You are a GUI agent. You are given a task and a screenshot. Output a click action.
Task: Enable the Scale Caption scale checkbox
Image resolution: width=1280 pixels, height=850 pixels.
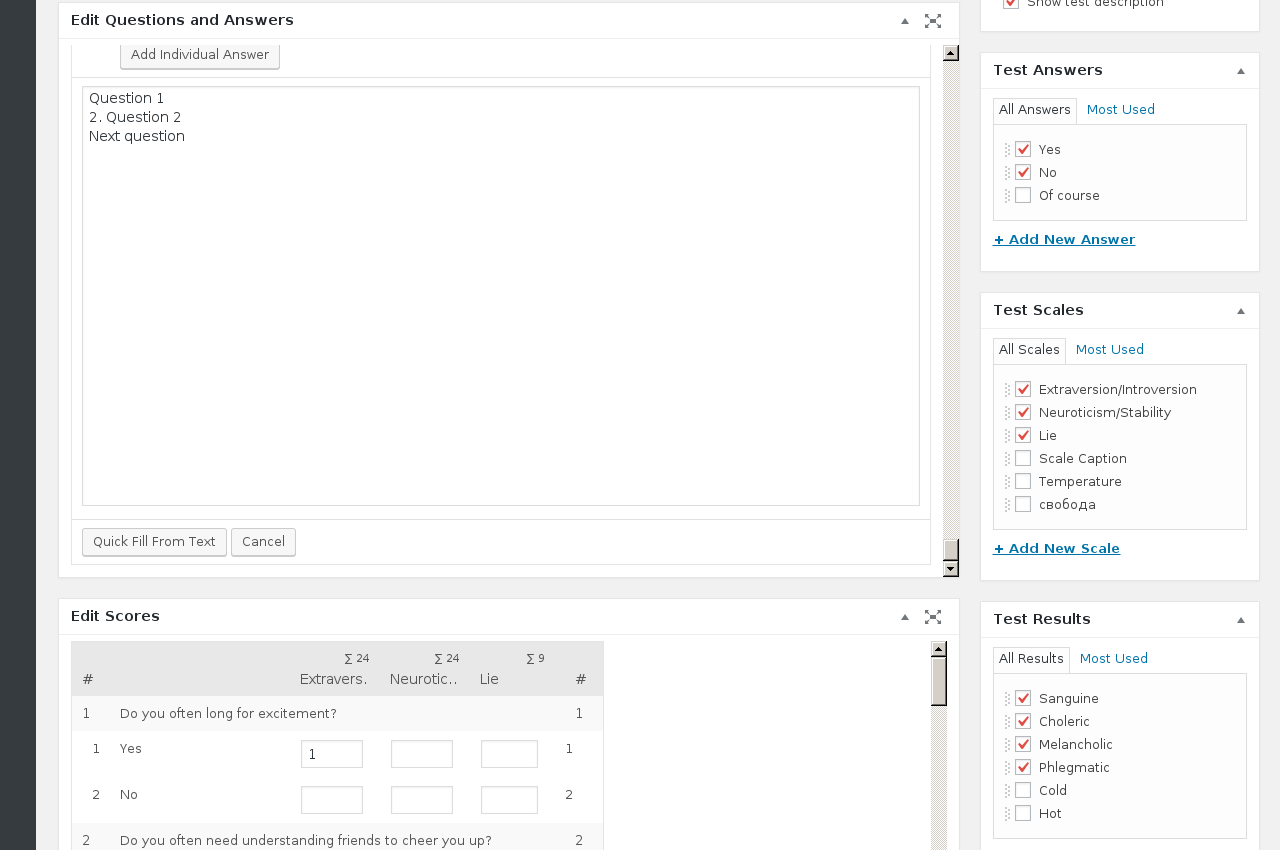pos(1023,458)
